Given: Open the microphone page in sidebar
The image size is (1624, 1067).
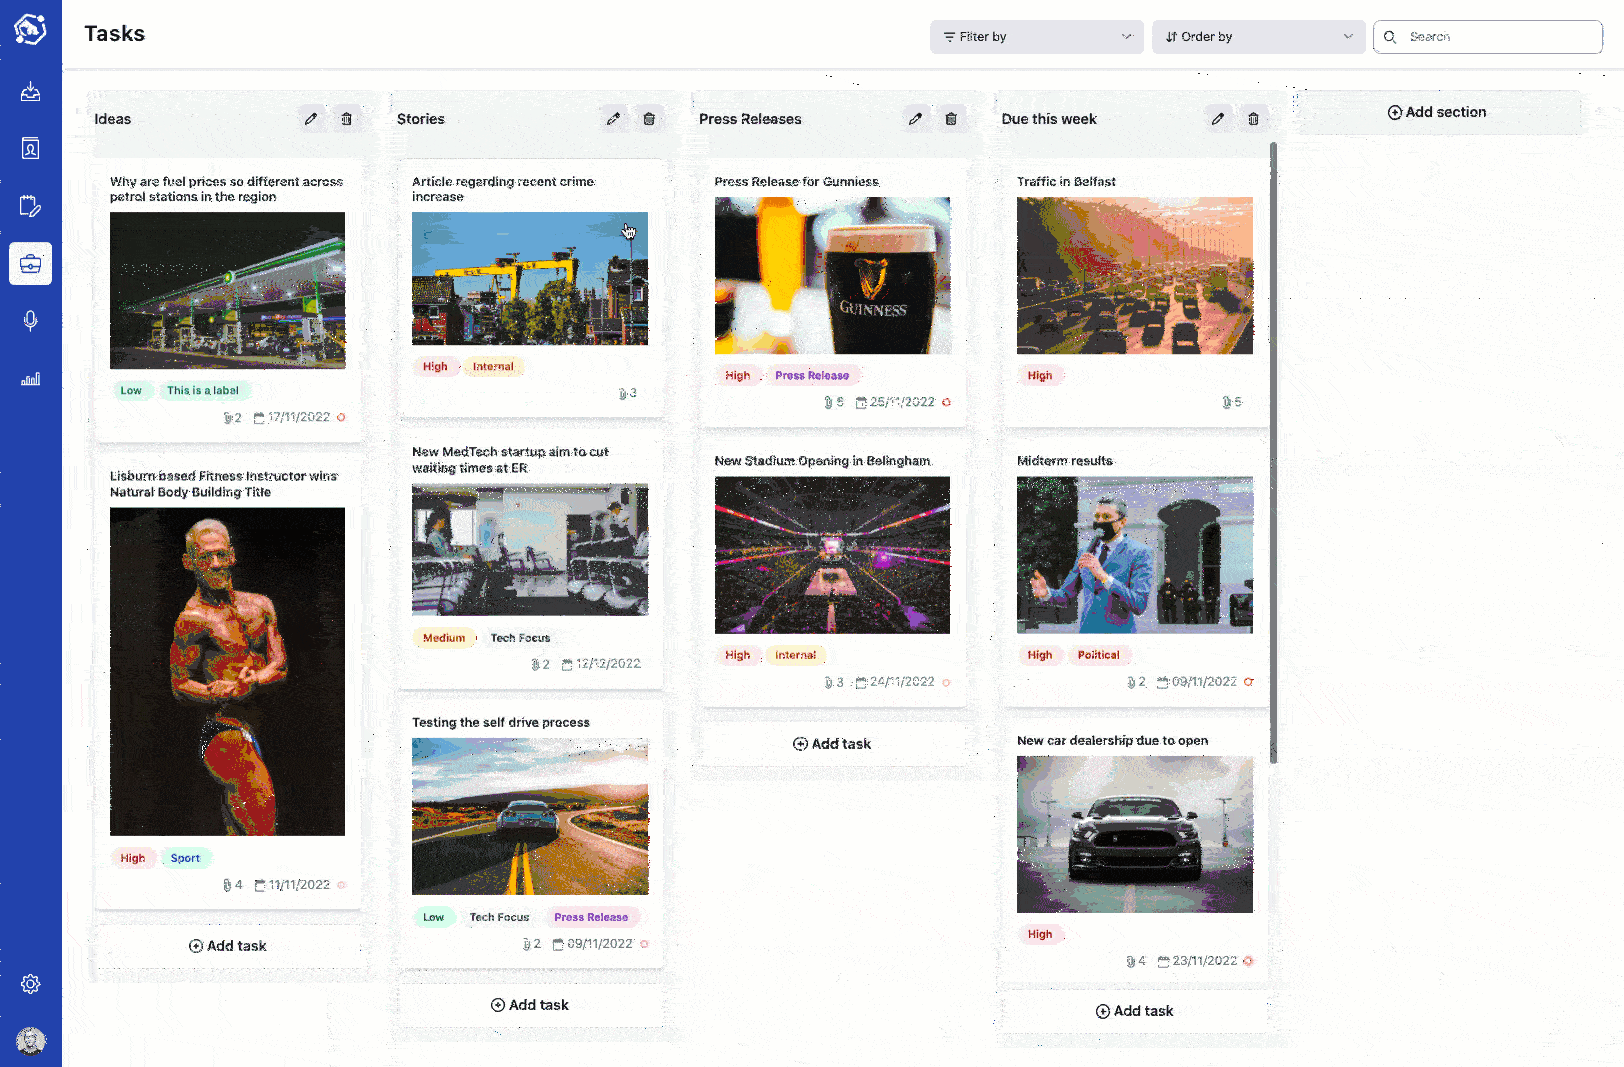Looking at the screenshot, I should tap(31, 321).
